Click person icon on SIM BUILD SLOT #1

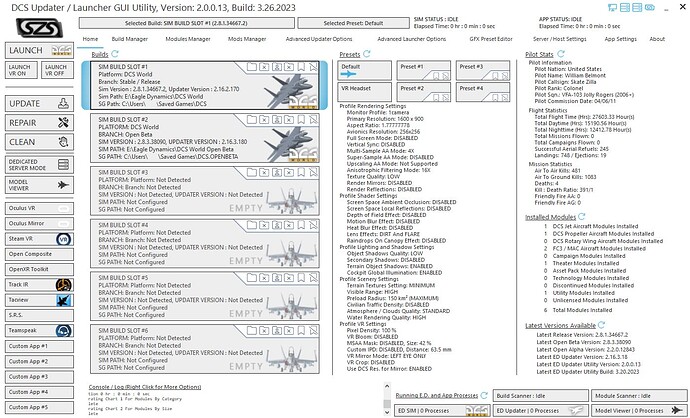pos(276,67)
